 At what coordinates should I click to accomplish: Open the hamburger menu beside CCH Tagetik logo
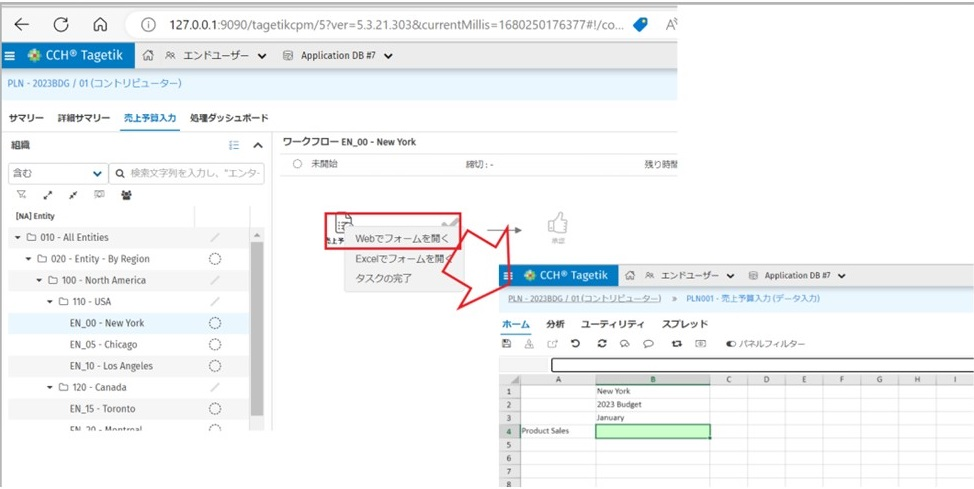point(11,56)
